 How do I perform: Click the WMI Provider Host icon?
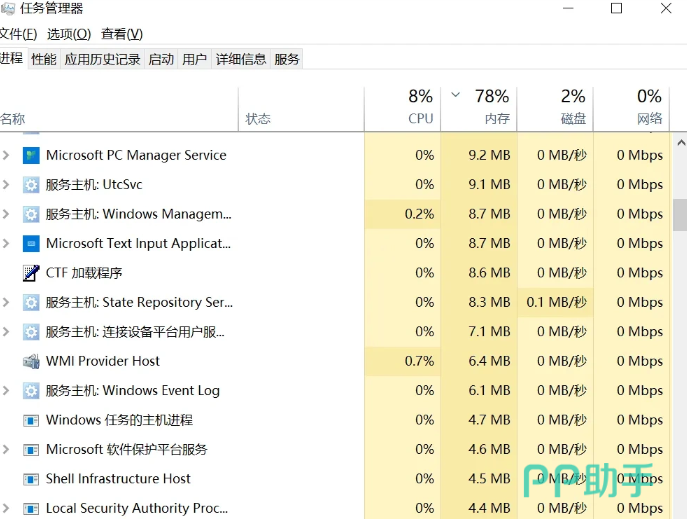(x=31, y=361)
